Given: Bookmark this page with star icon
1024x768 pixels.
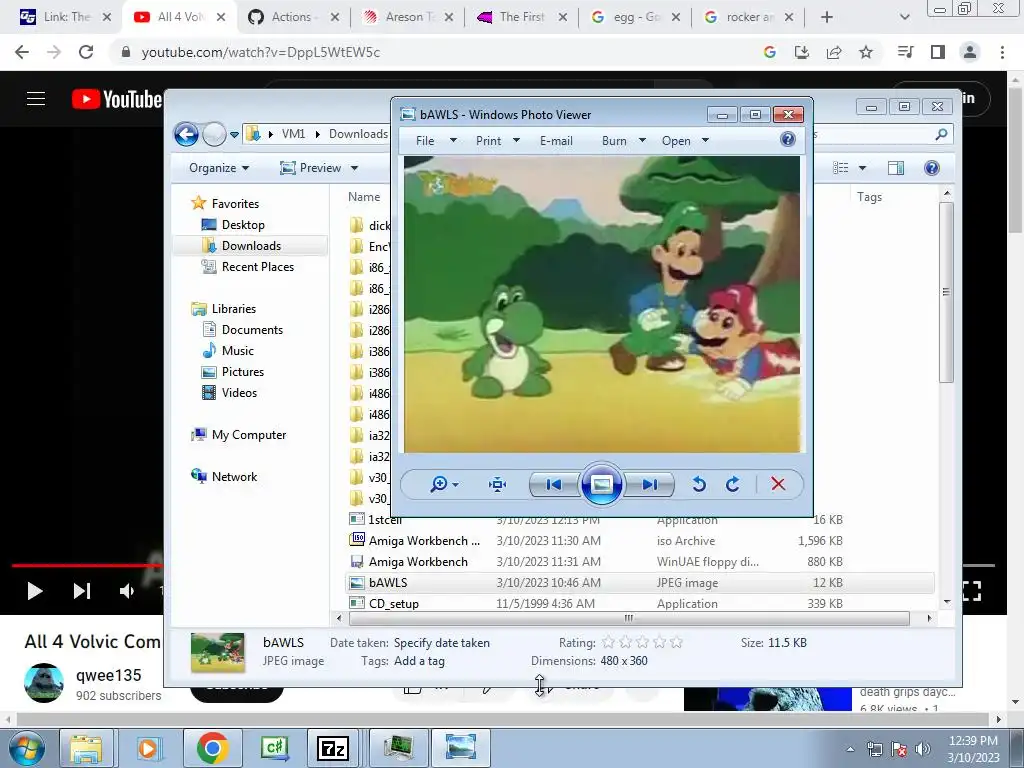Looking at the screenshot, I should click(866, 52).
